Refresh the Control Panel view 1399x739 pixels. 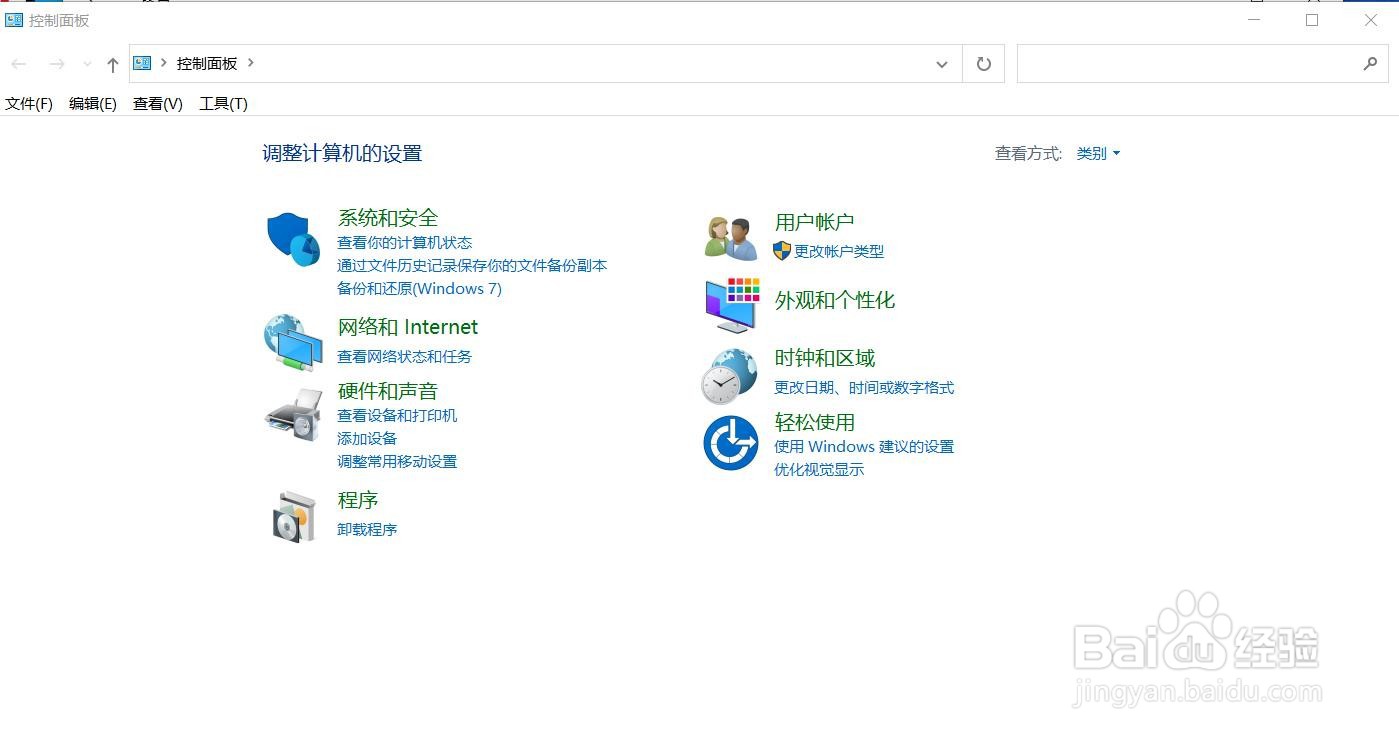click(x=984, y=64)
